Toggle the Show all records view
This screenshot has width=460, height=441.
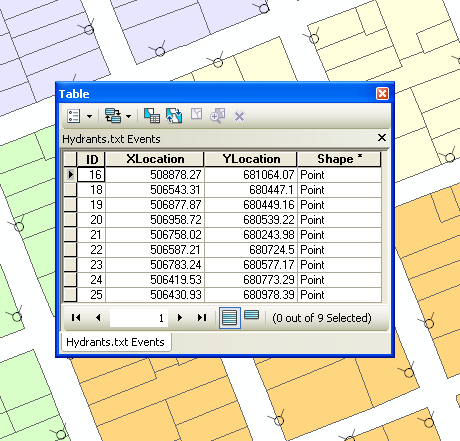coord(230,318)
